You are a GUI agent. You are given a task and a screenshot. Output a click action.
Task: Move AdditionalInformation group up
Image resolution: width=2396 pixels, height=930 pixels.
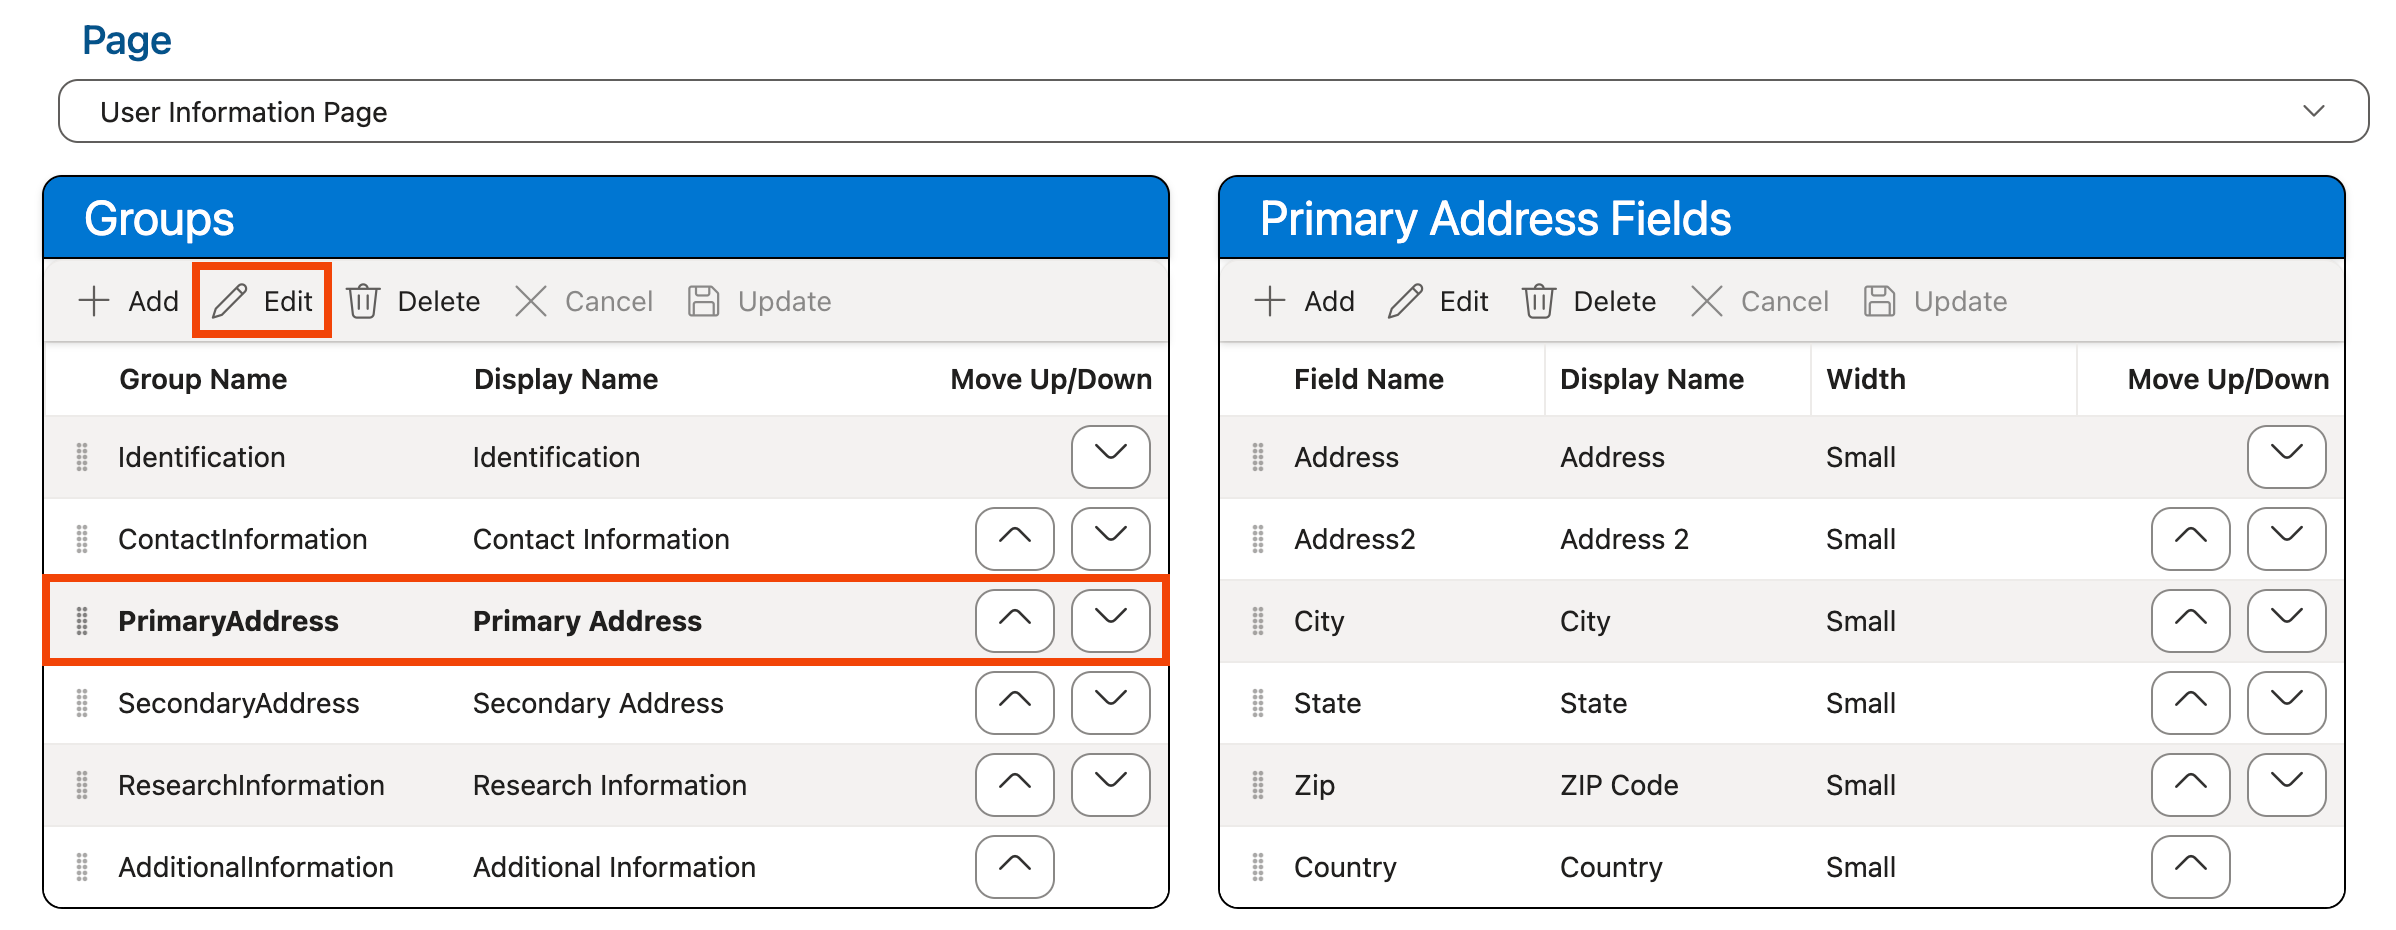(x=1014, y=867)
